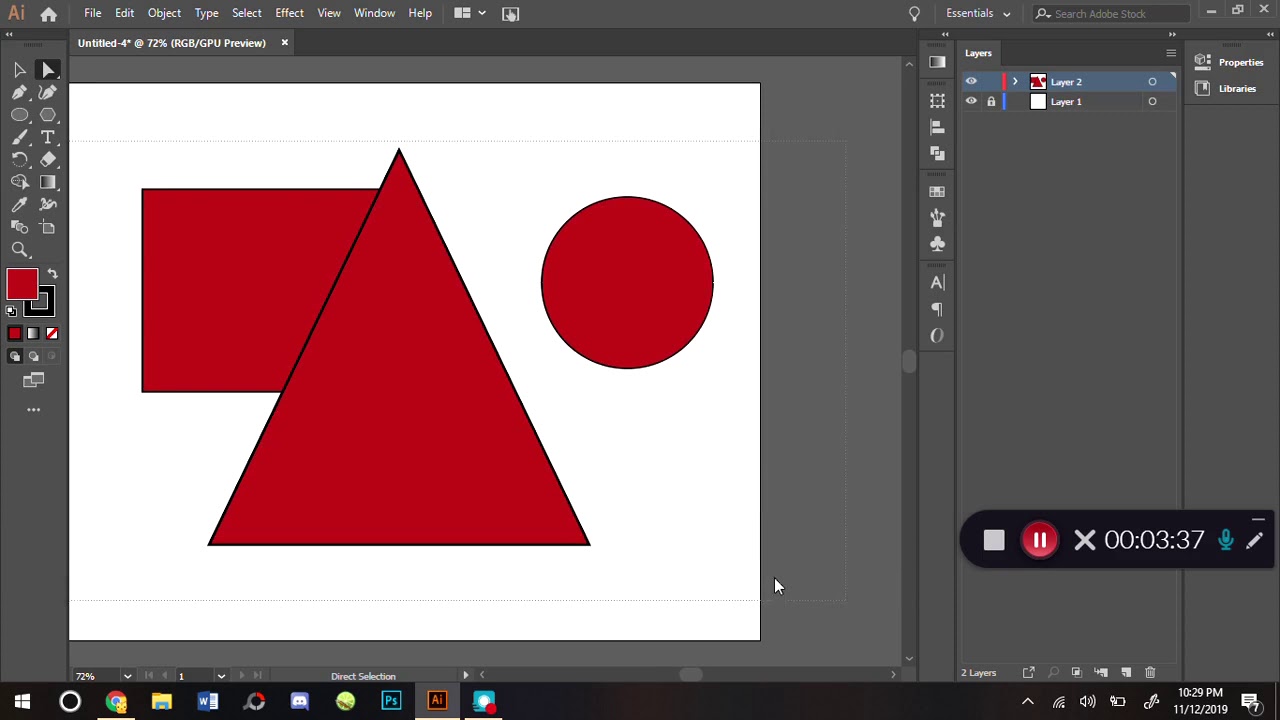Open the zoom level dropdown
1280x720 pixels.
click(127, 676)
